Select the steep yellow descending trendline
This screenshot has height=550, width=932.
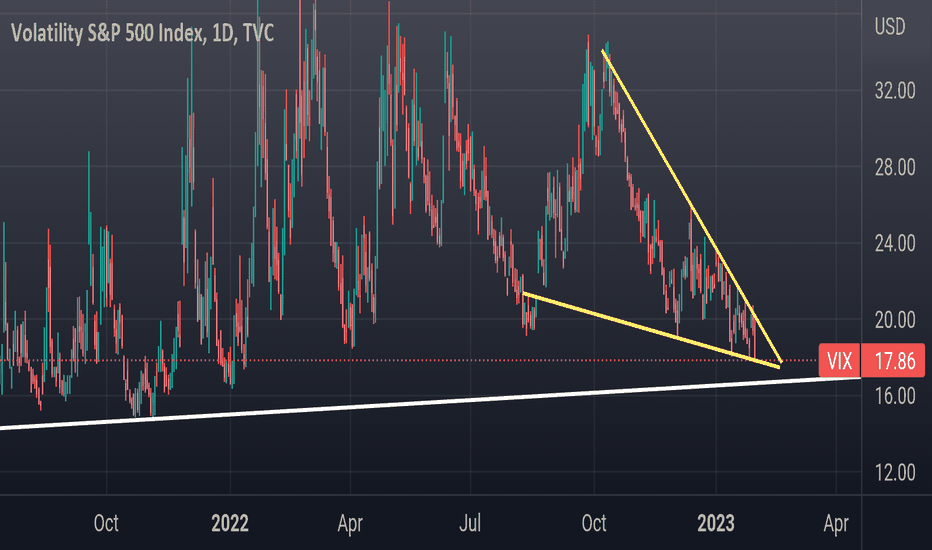coord(691,206)
